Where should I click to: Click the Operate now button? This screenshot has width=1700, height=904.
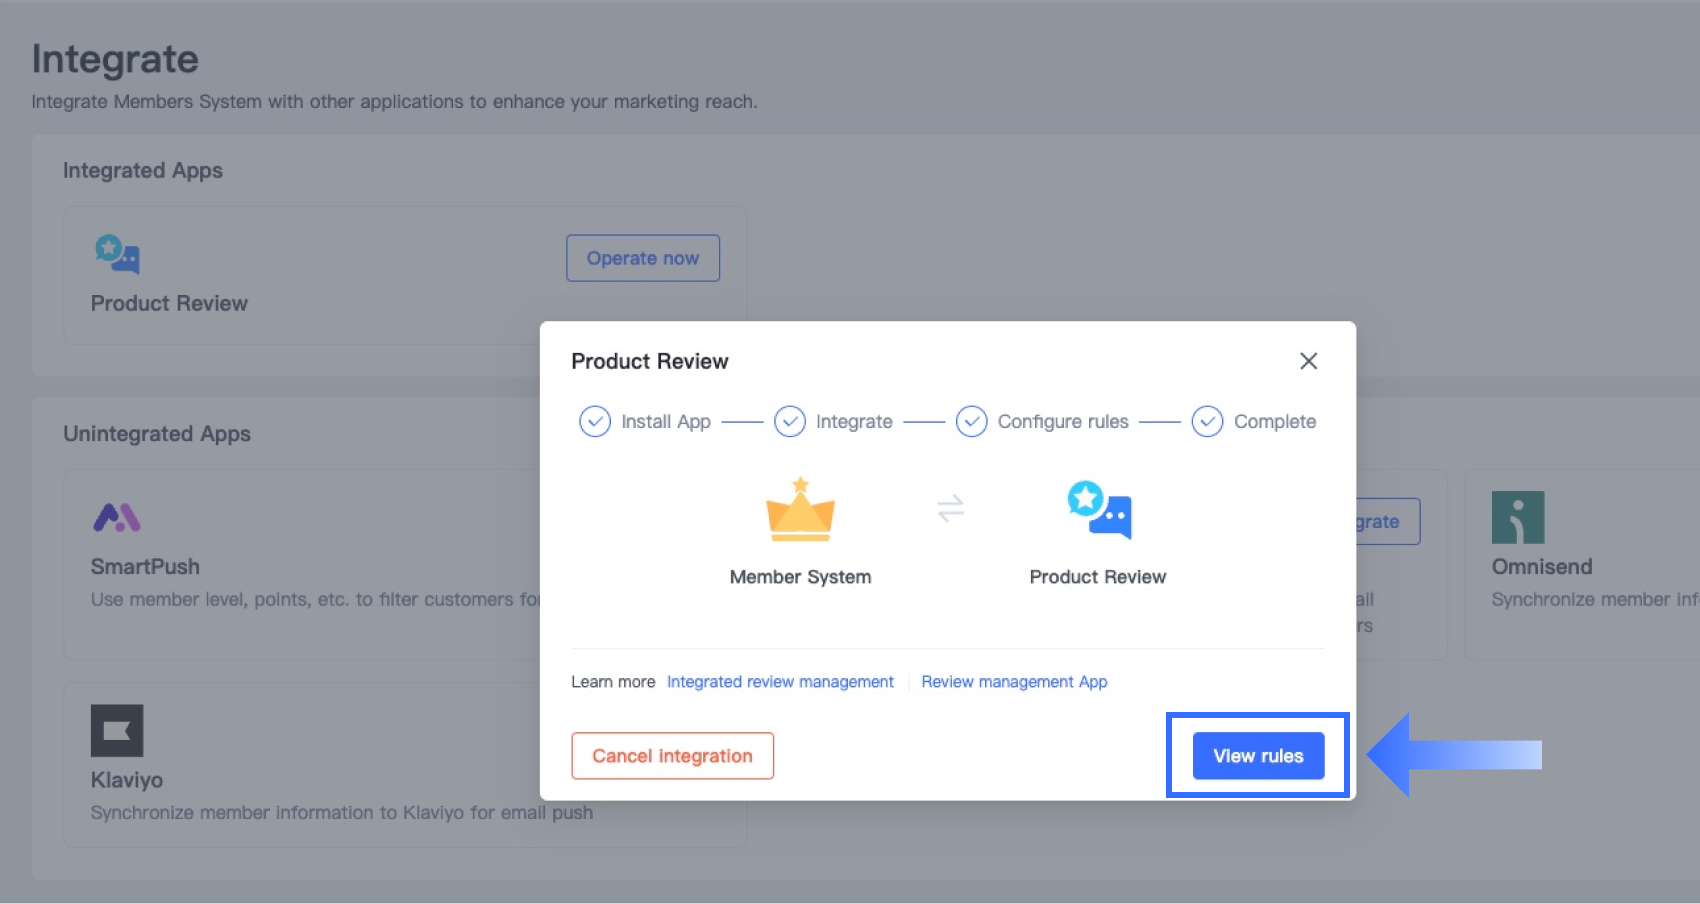(x=643, y=258)
